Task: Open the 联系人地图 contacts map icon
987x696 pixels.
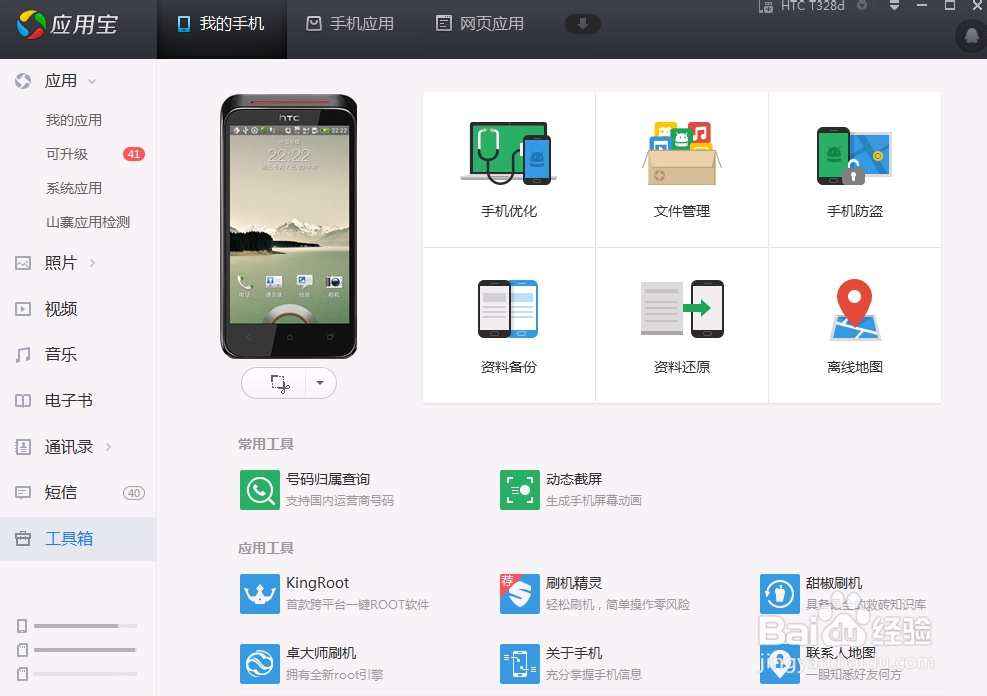Action: [x=779, y=663]
